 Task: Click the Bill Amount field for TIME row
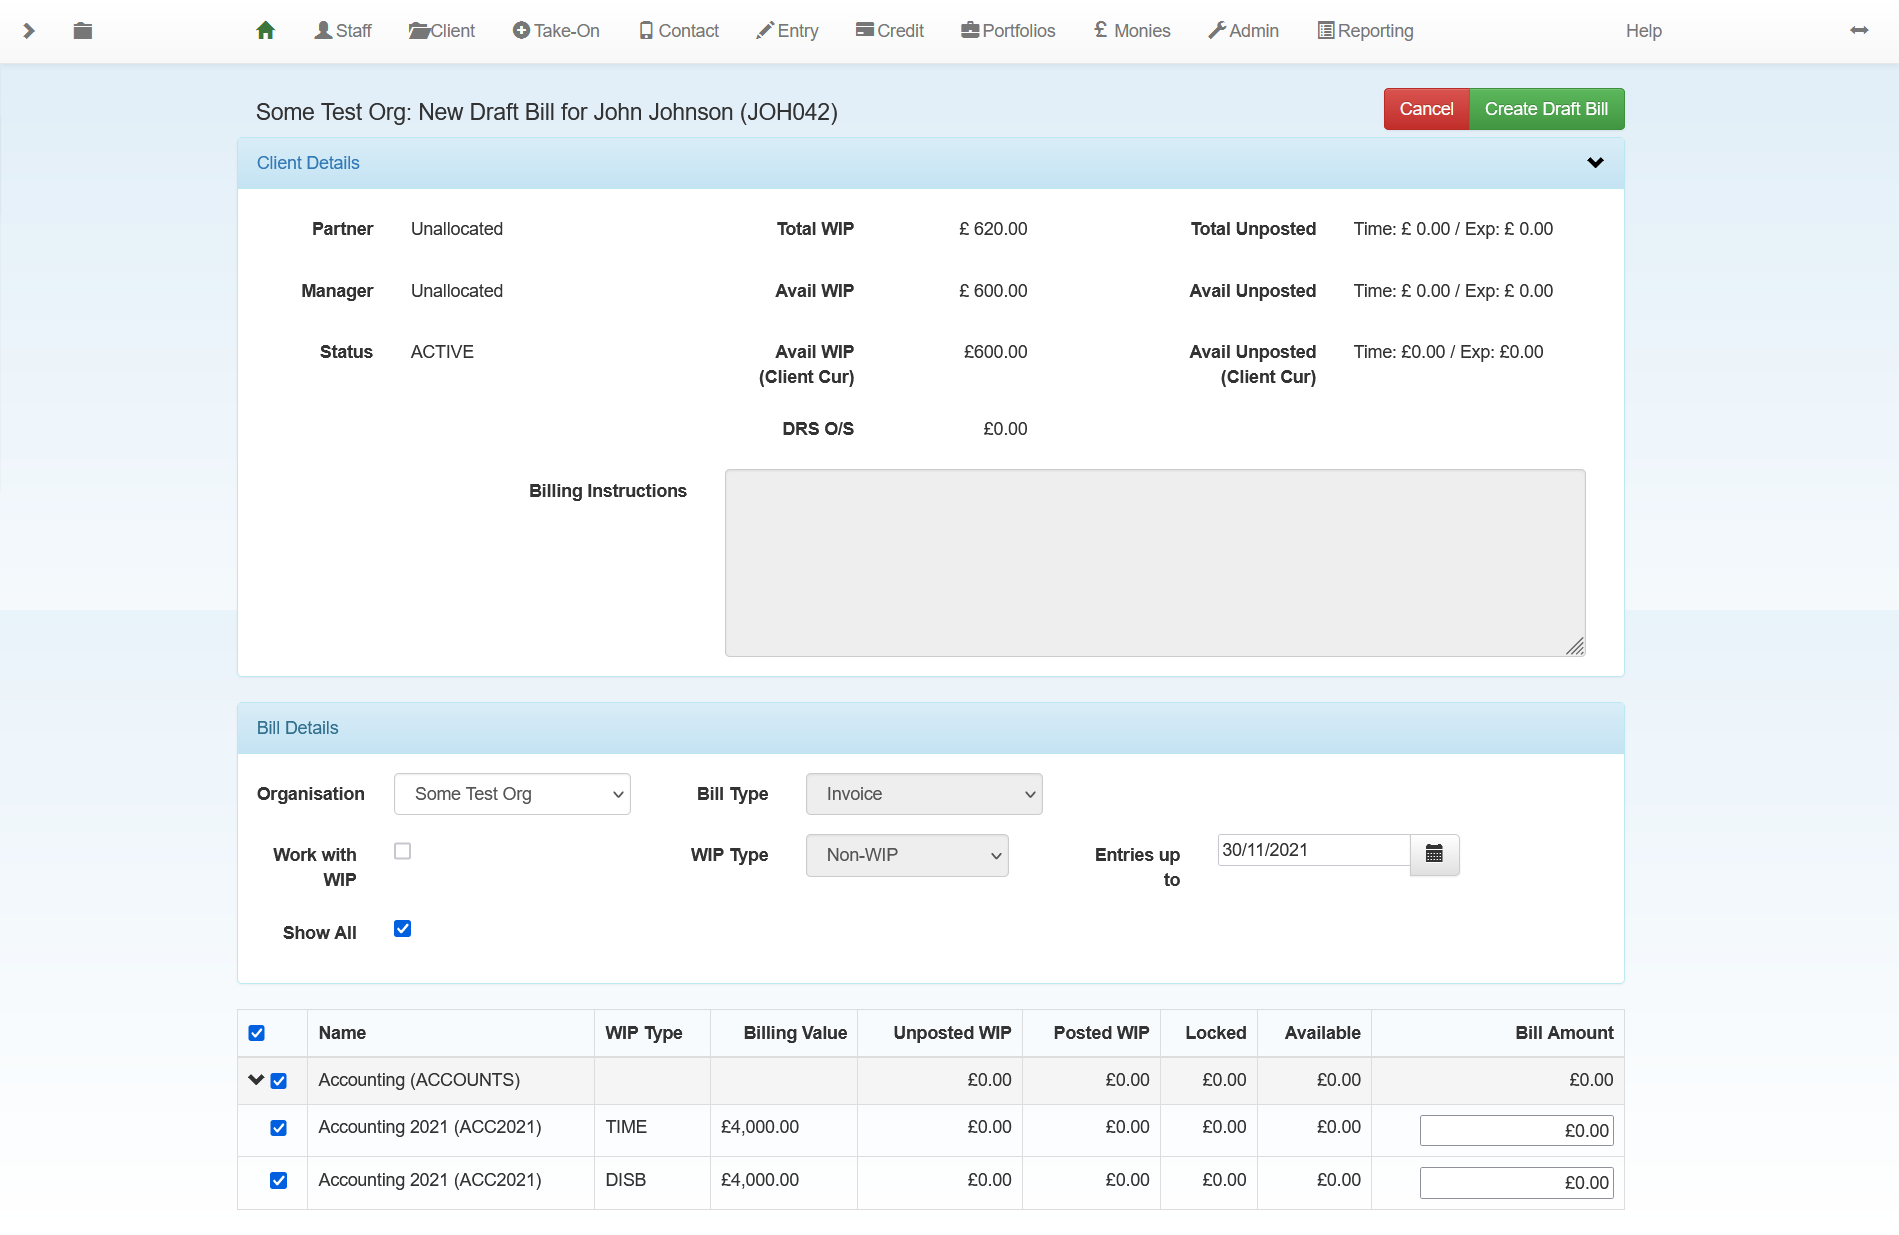(1516, 1130)
